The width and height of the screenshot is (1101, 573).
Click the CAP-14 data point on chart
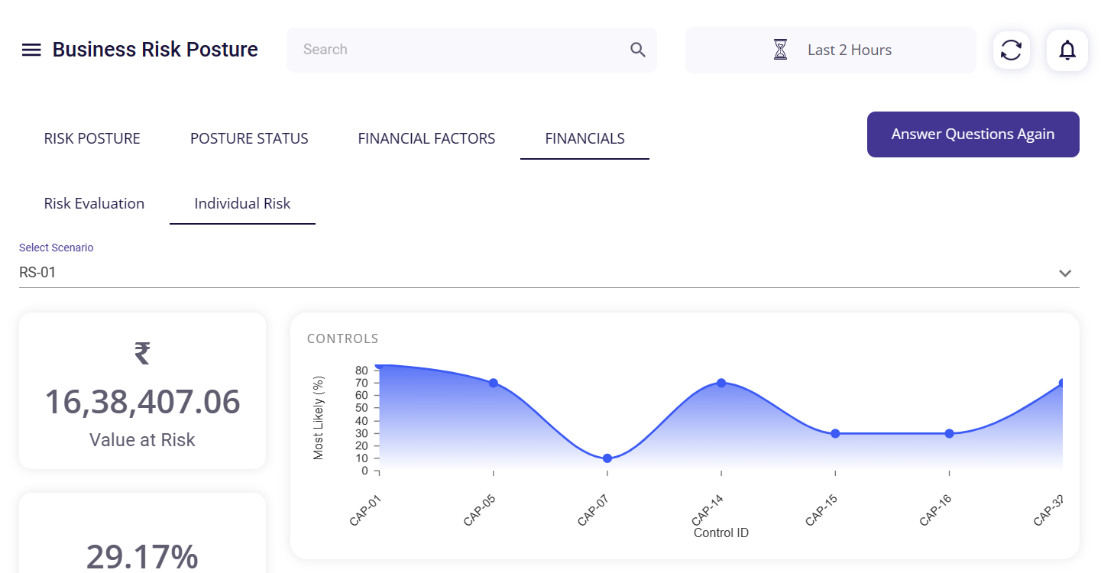[721, 383]
